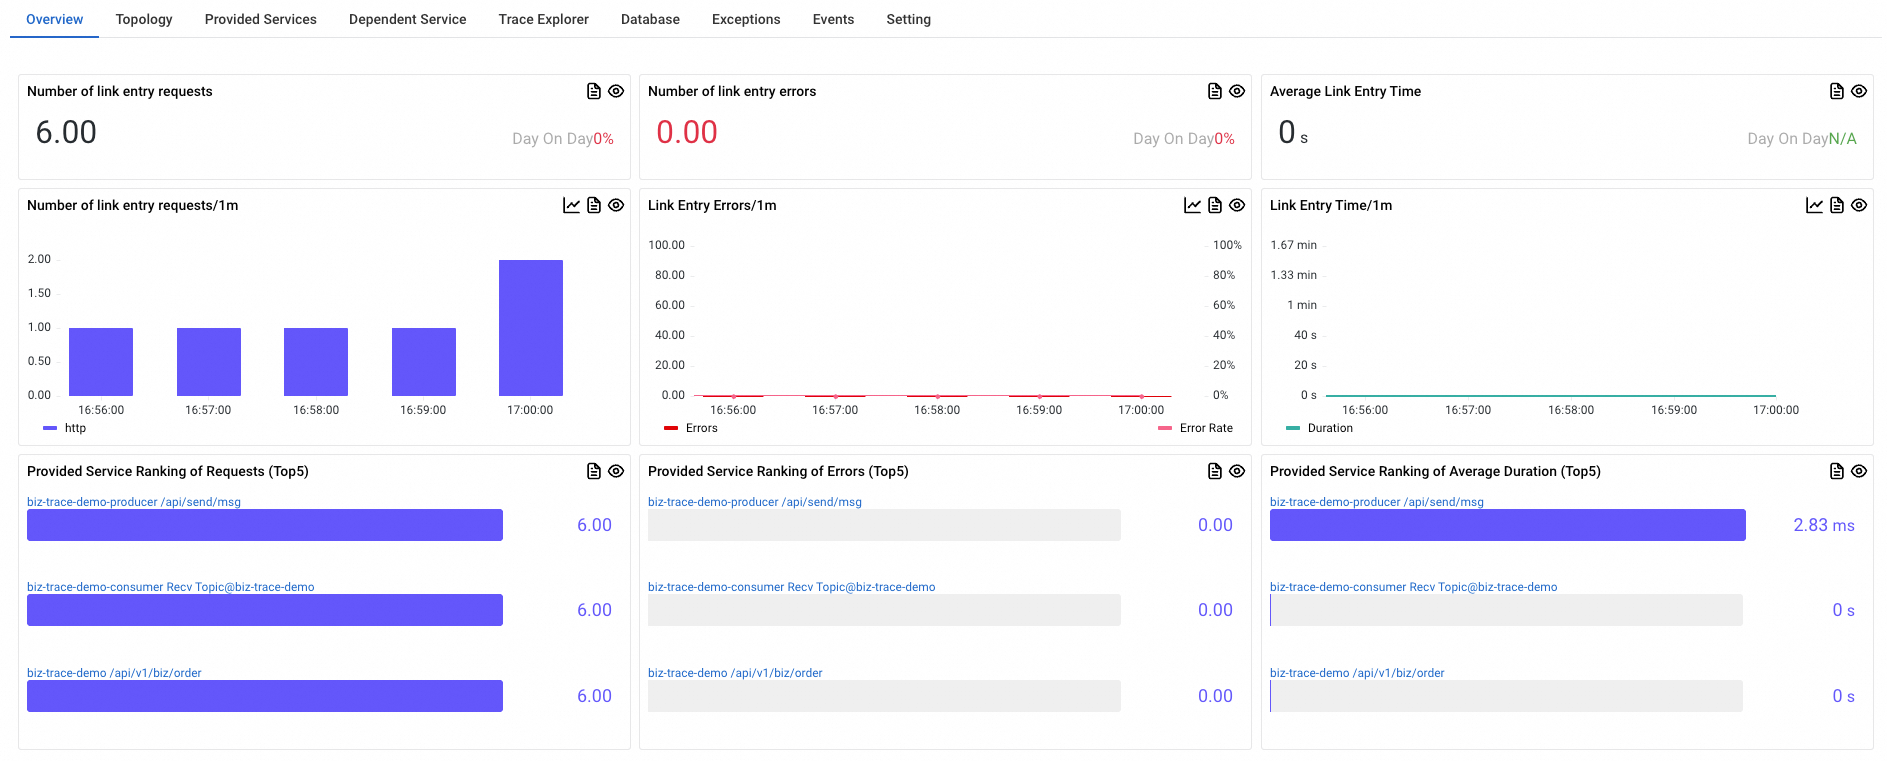1887x761 pixels.
Task: Open document icon on Average Link Entry Time
Action: pos(1837,91)
